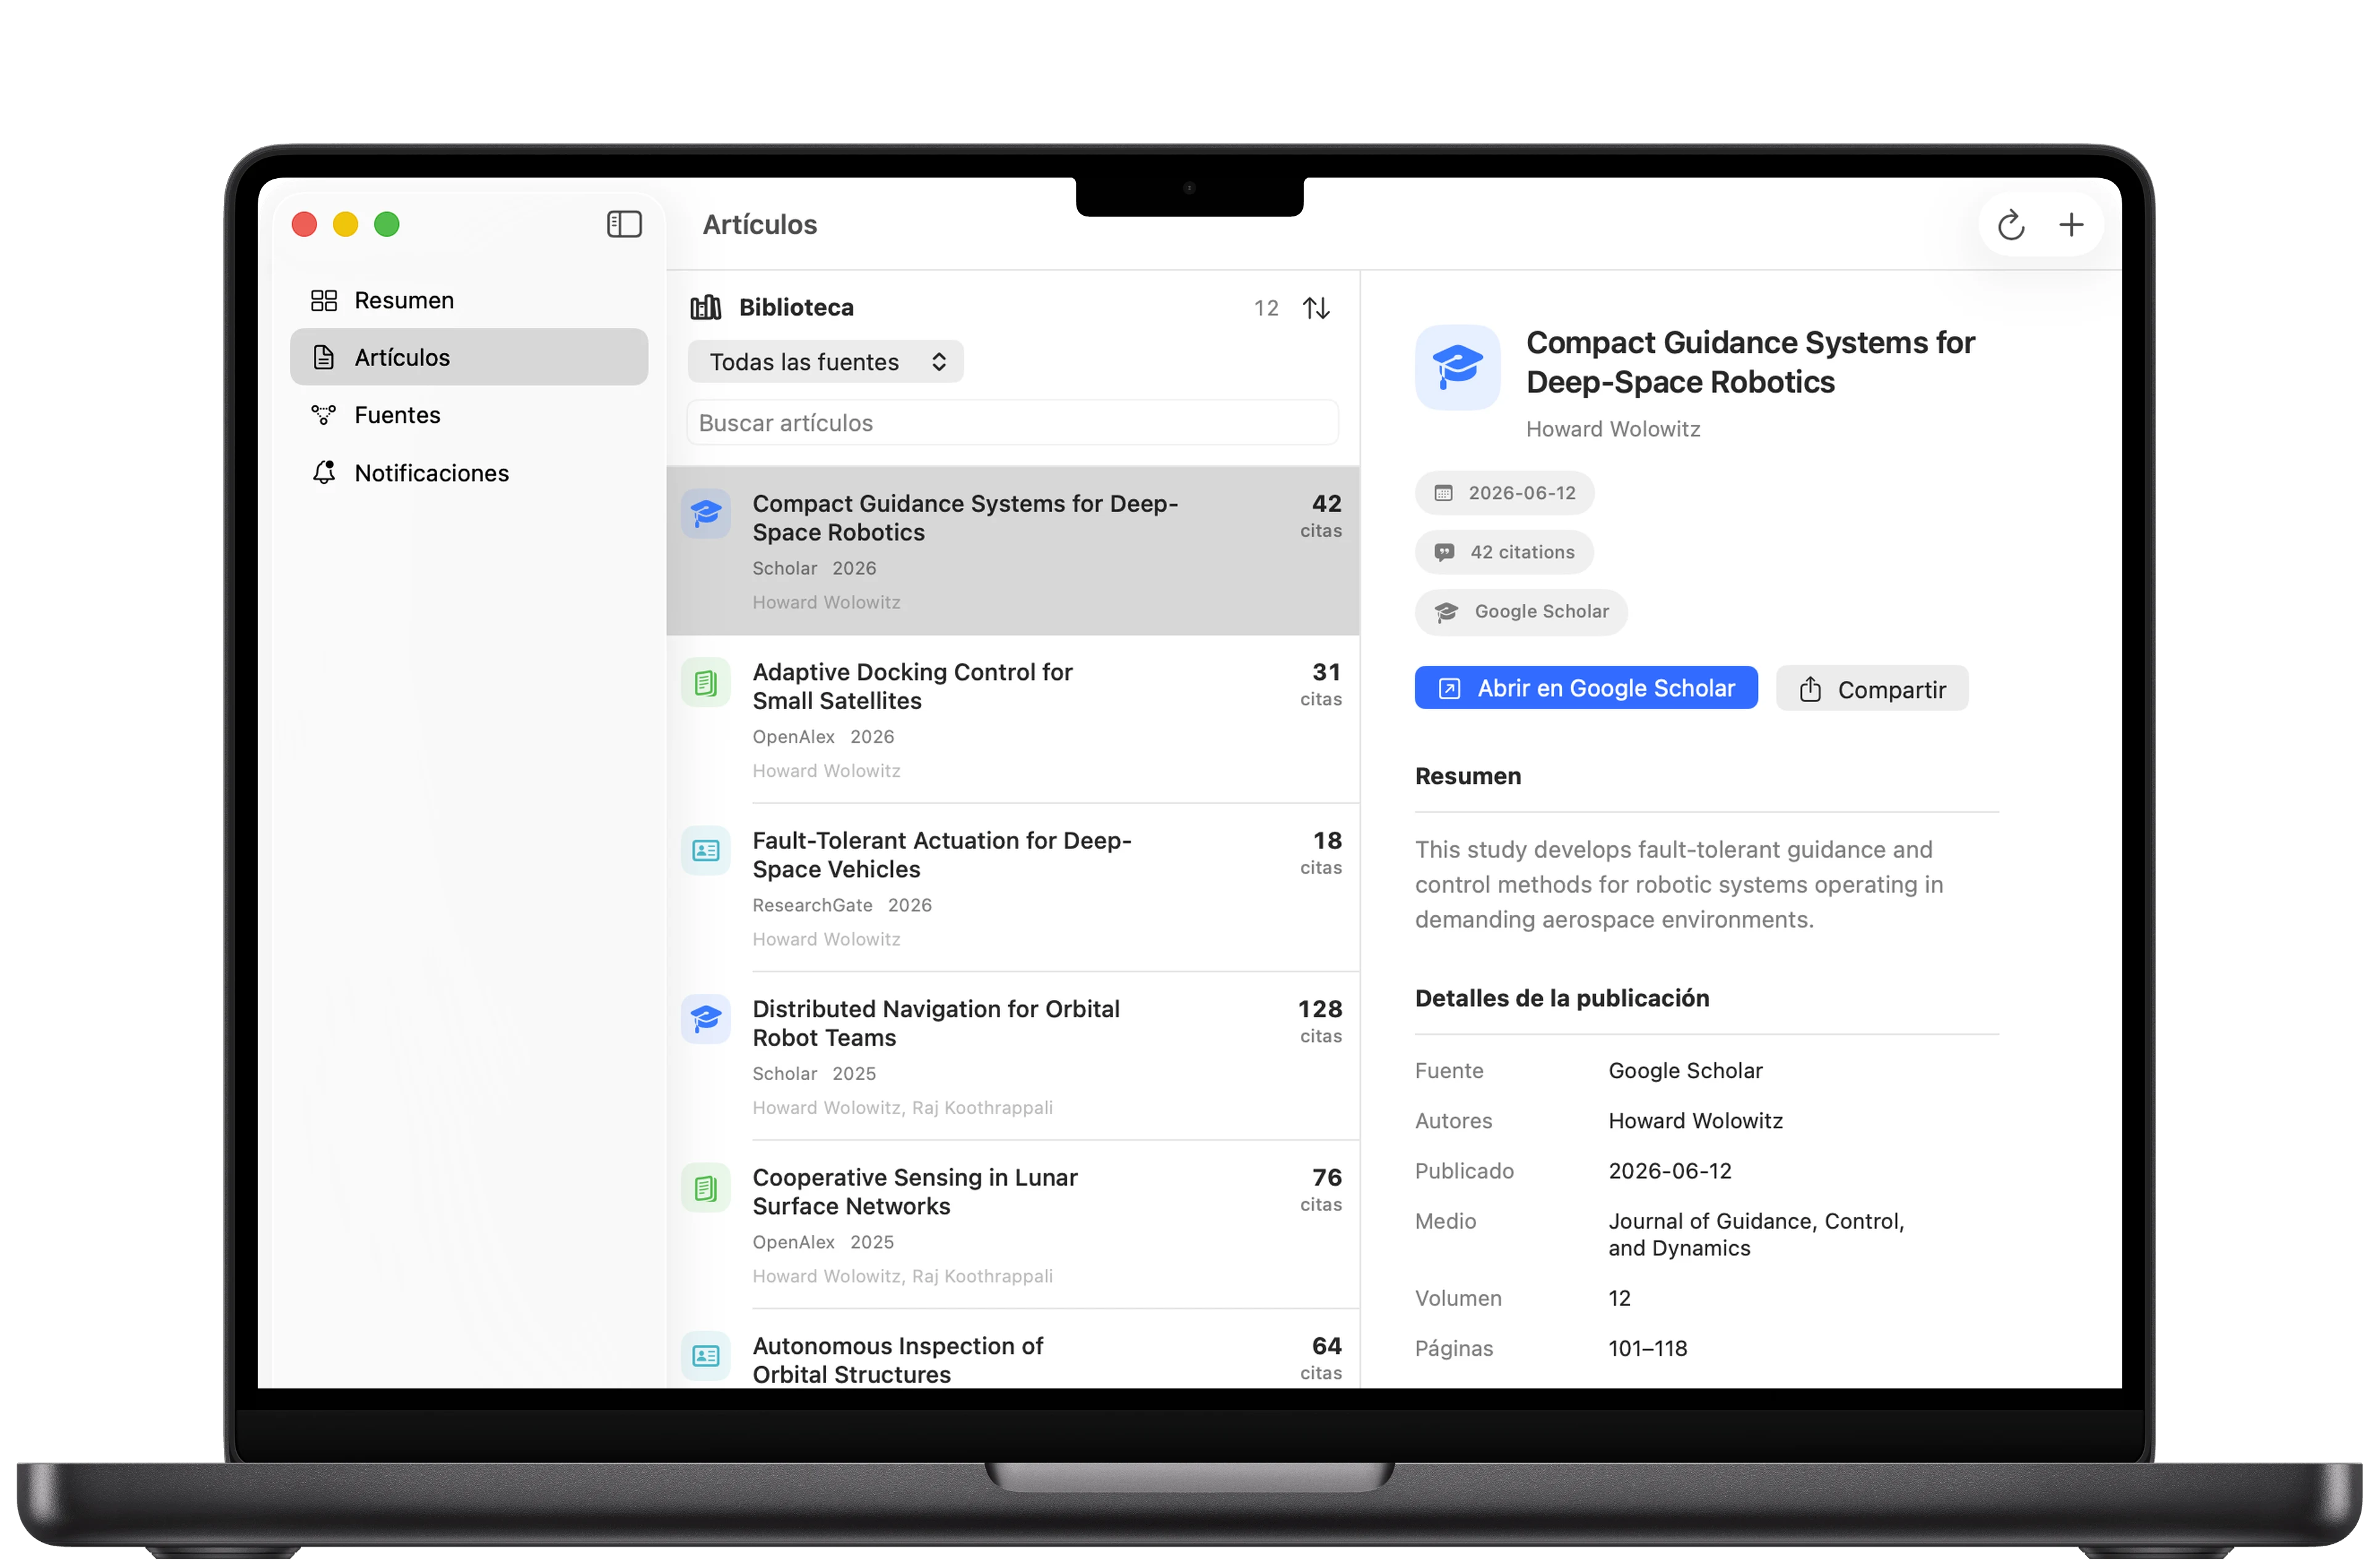This screenshot has width=2380, height=1566.
Task: Click the OpenAlex icon of Cooperative Sensing article
Action: 706,1187
